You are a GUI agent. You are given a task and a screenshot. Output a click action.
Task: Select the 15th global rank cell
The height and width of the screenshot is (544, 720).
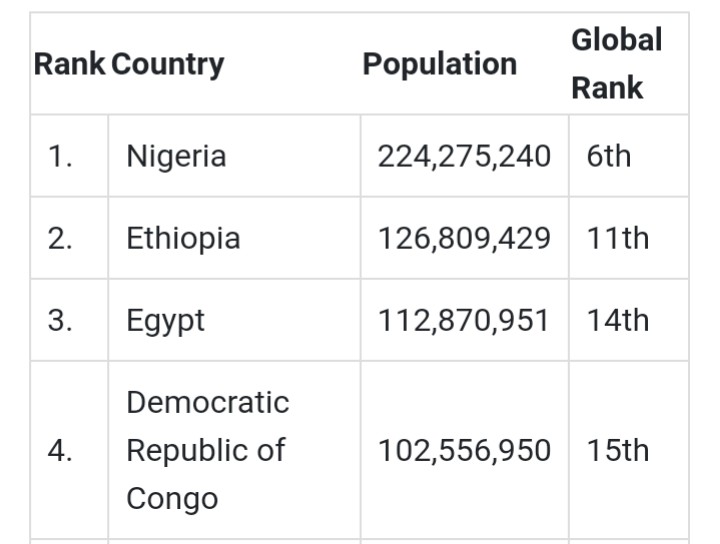[617, 450]
